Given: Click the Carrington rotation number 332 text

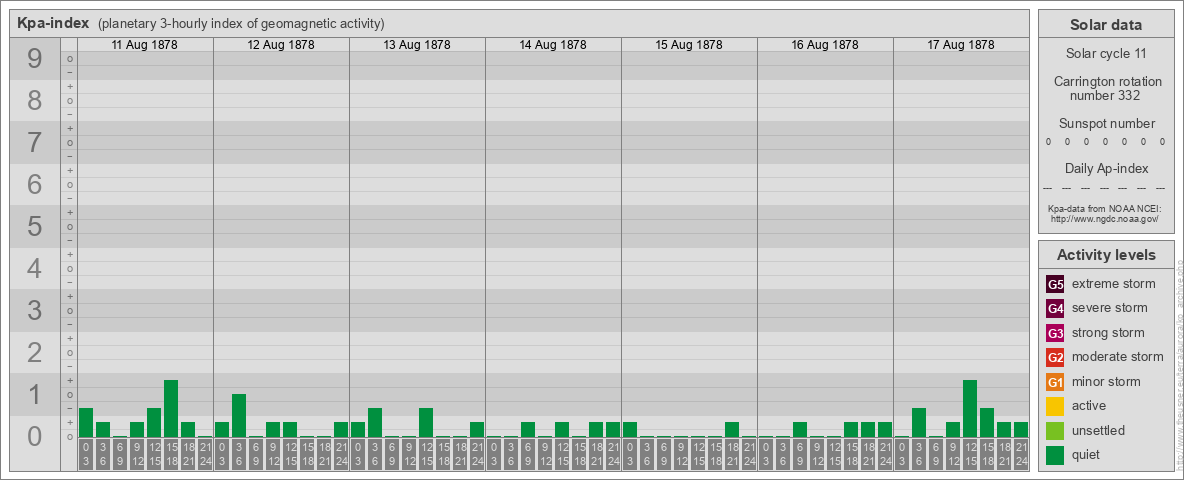Looking at the screenshot, I should pyautogui.click(x=1106, y=88).
